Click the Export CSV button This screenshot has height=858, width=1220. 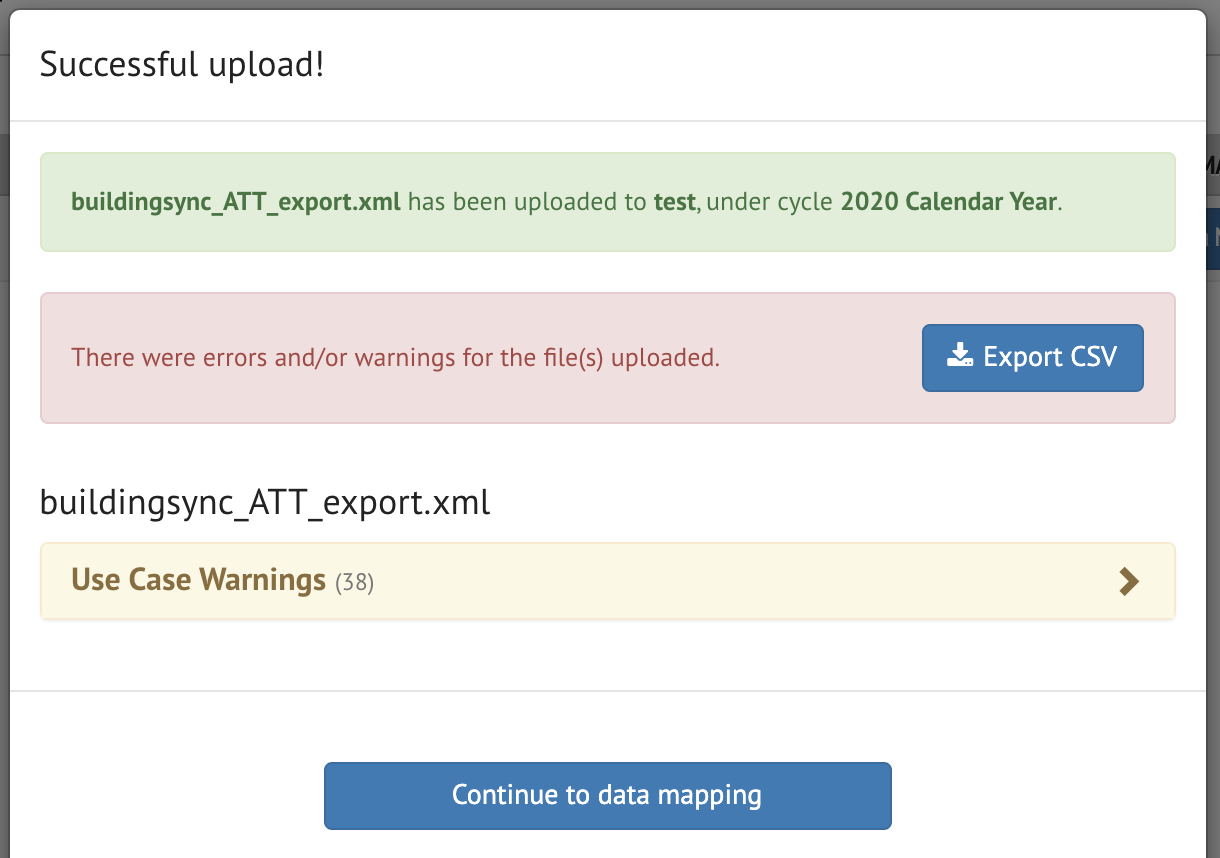click(1032, 357)
